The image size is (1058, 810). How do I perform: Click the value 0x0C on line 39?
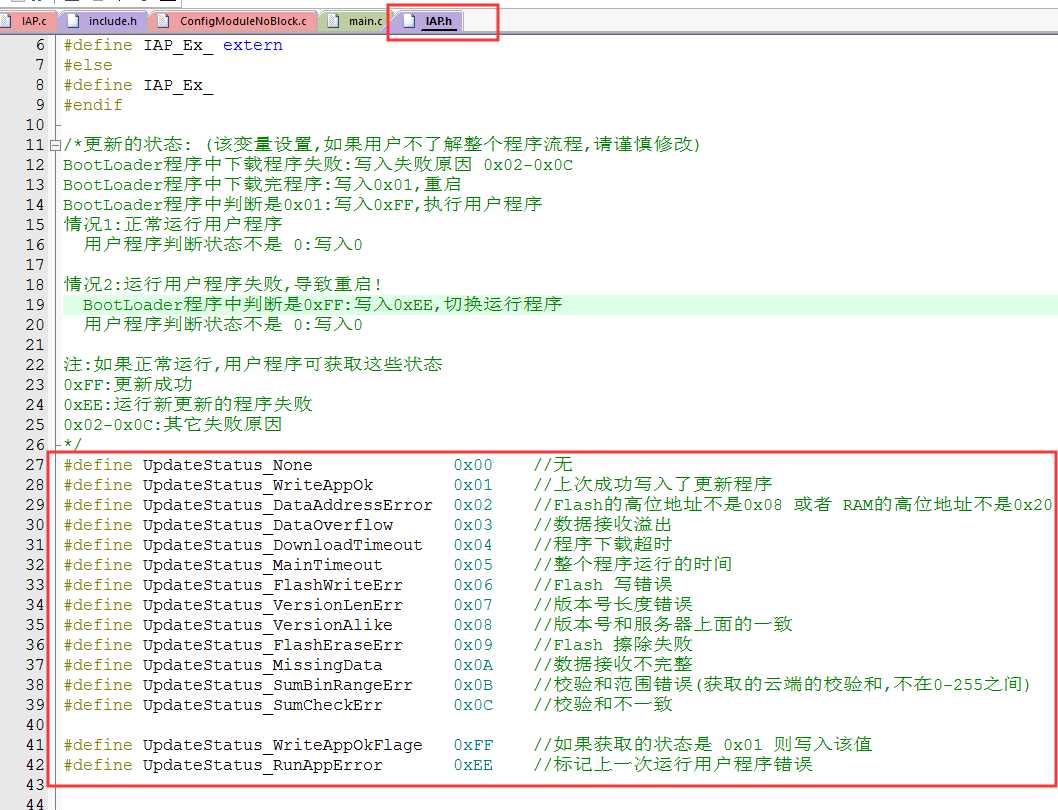(x=473, y=705)
